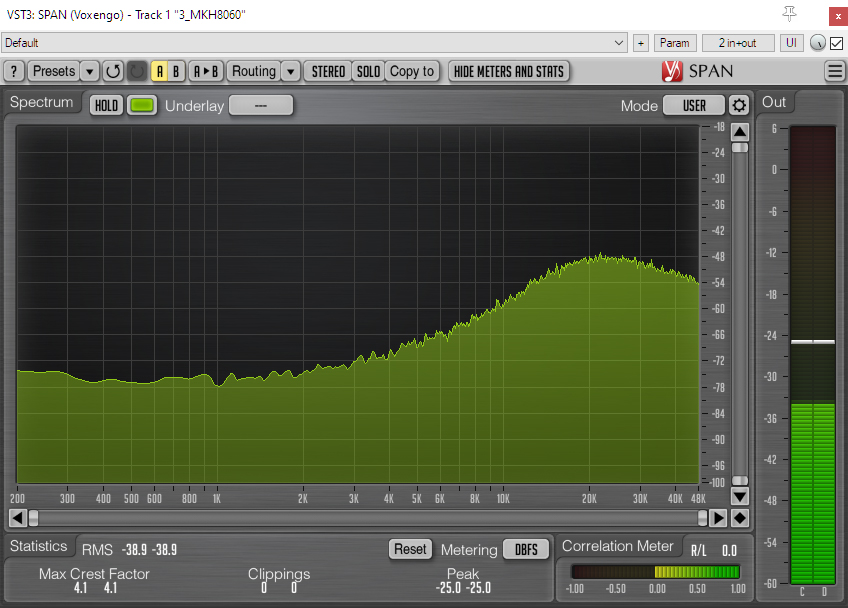Screen dimensions: 848x608
Task: Open the Default preset combo box
Action: click(x=314, y=43)
